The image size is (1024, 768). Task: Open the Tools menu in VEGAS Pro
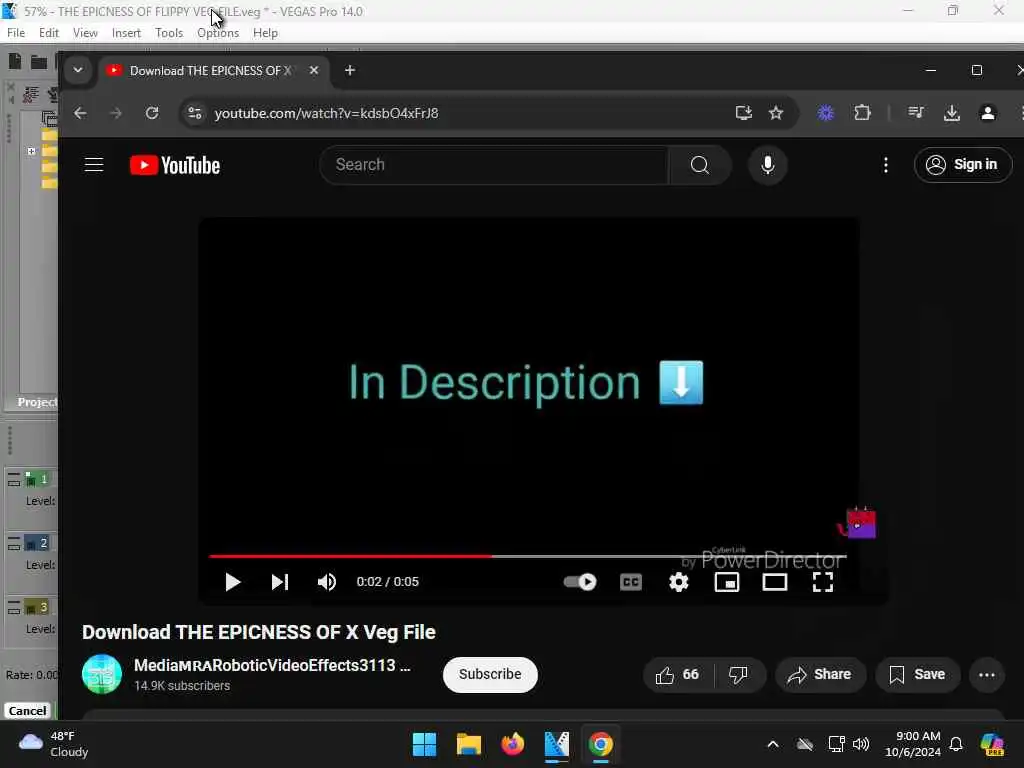pyautogui.click(x=169, y=33)
